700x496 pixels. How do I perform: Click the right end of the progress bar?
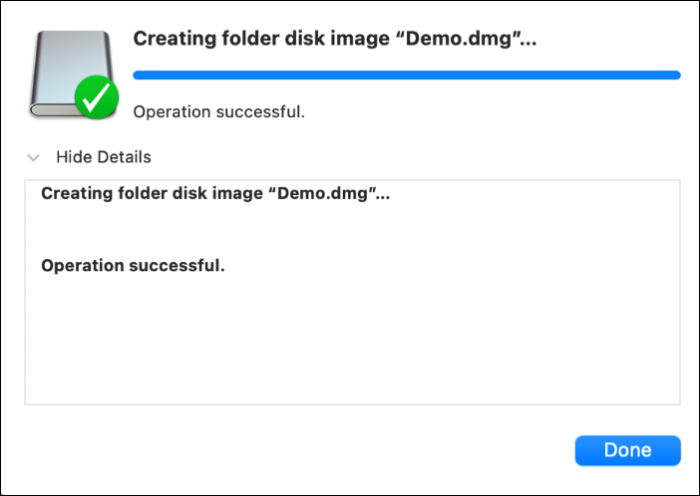click(x=676, y=74)
